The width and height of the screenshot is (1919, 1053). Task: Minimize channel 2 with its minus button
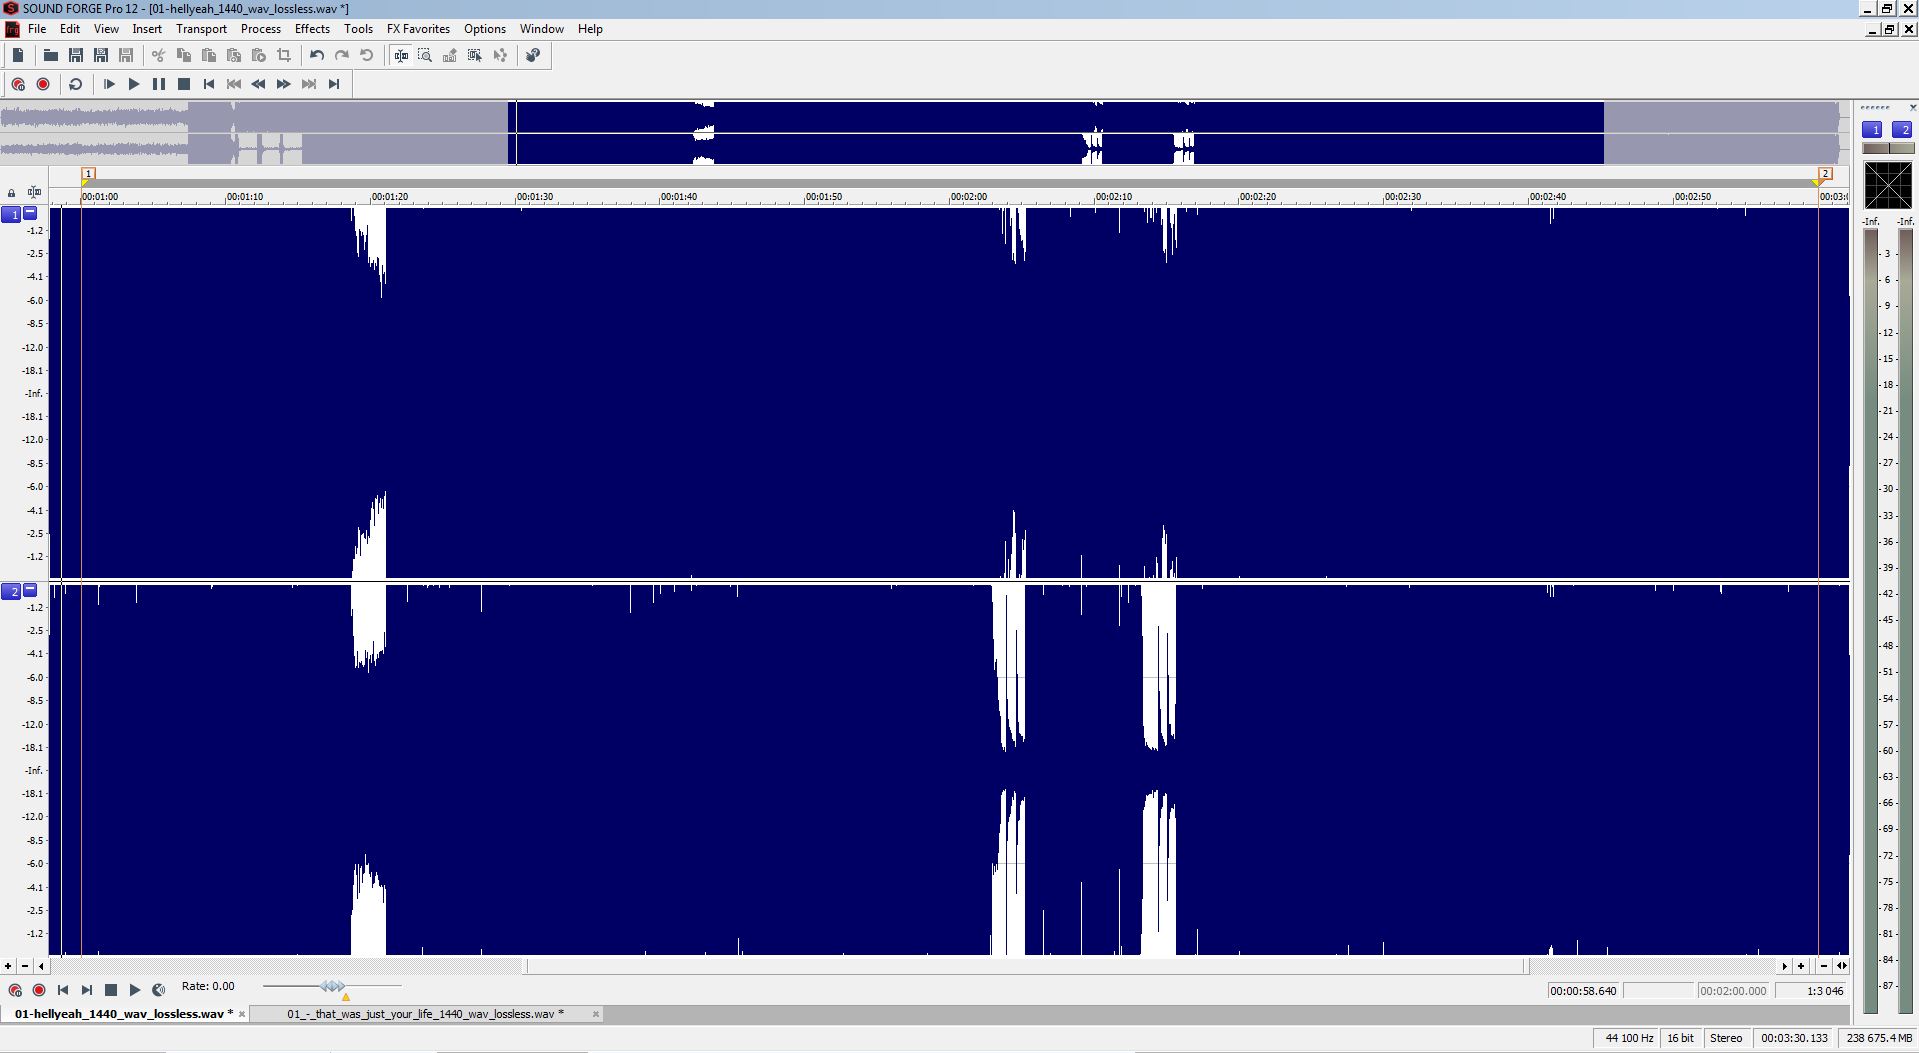[30, 590]
